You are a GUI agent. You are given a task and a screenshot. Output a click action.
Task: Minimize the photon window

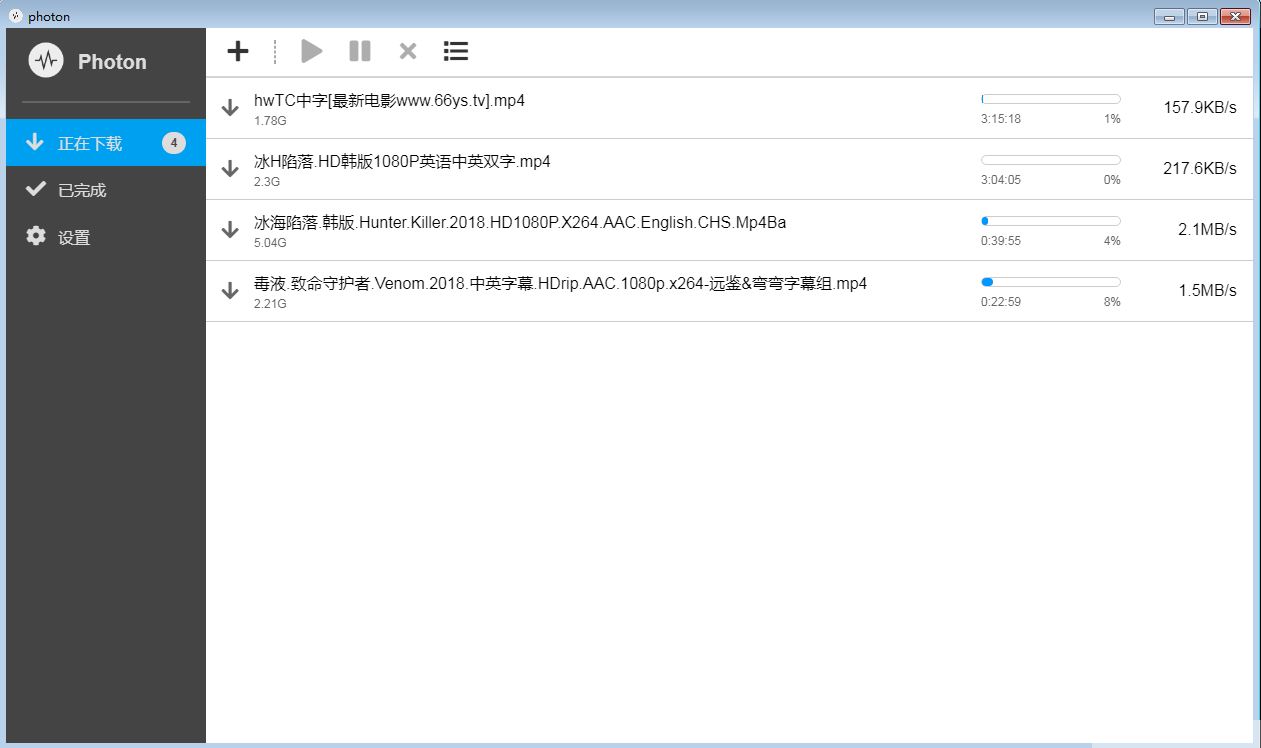(x=1169, y=16)
